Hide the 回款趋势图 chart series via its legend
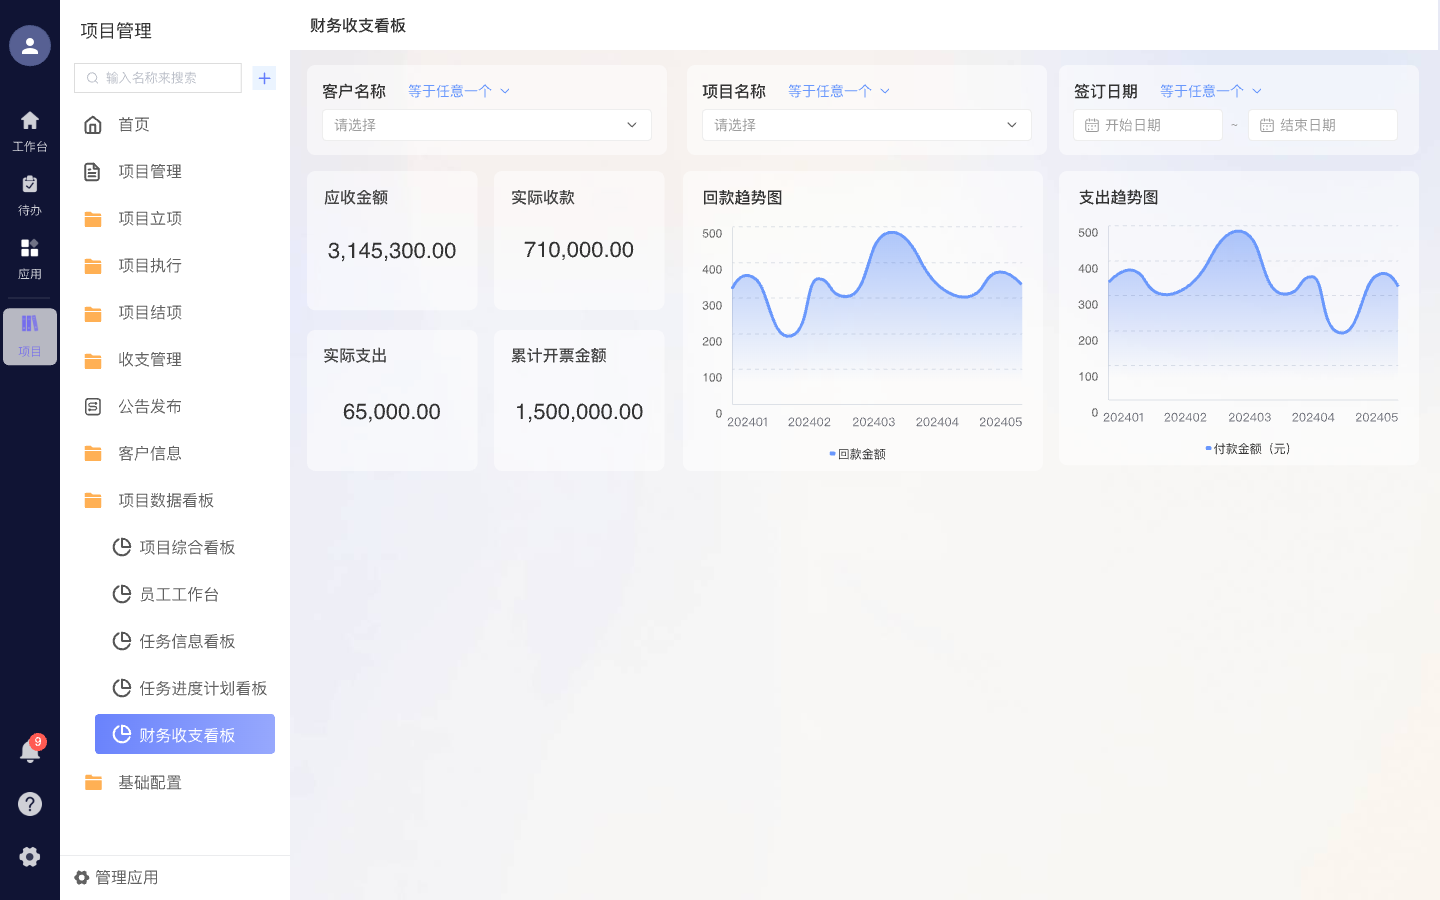This screenshot has height=900, width=1440. click(862, 453)
